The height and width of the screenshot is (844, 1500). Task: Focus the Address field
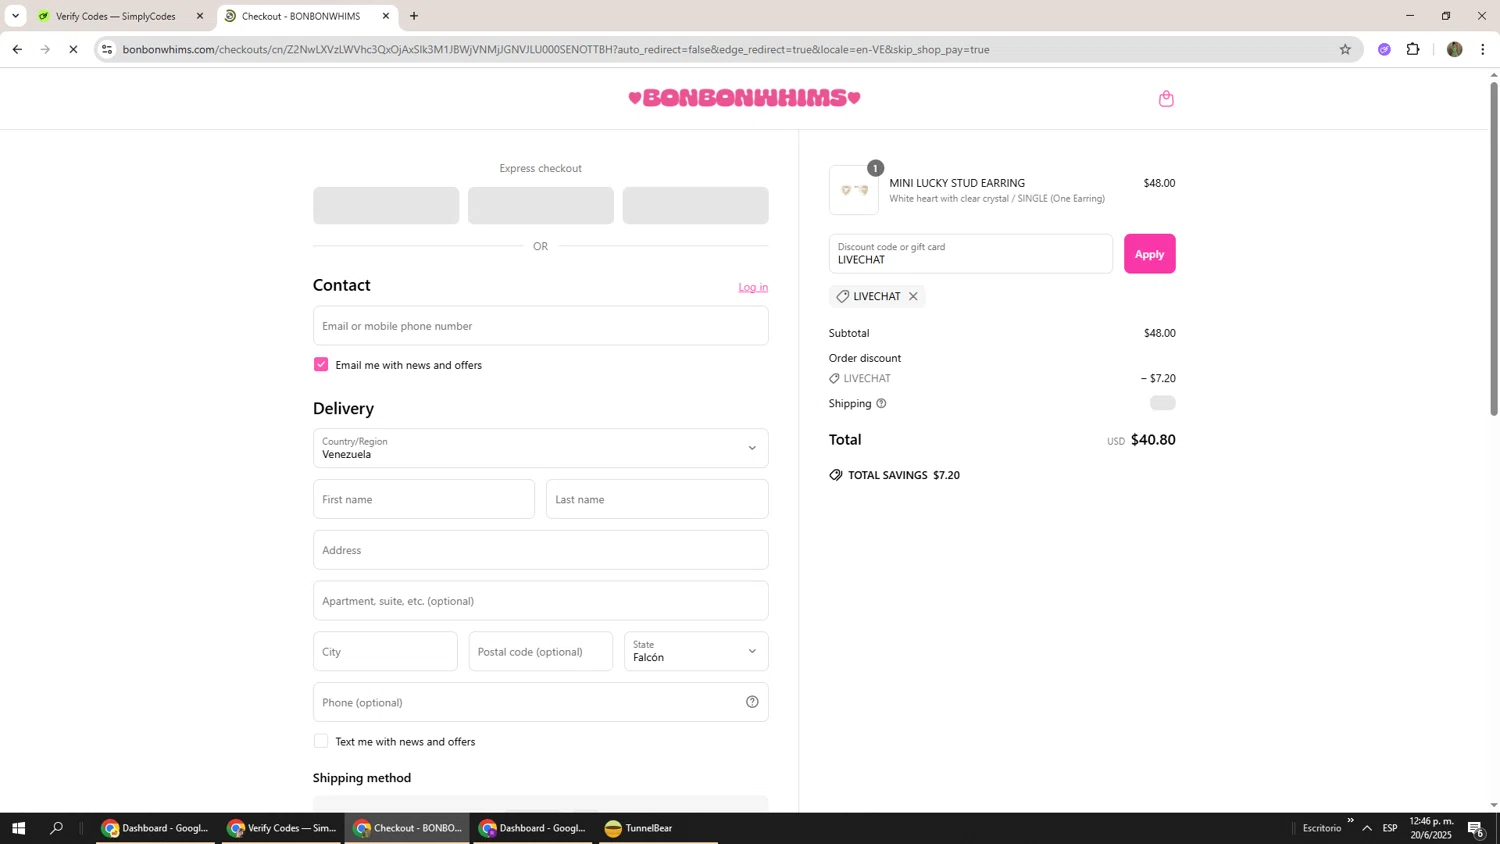pyautogui.click(x=540, y=550)
